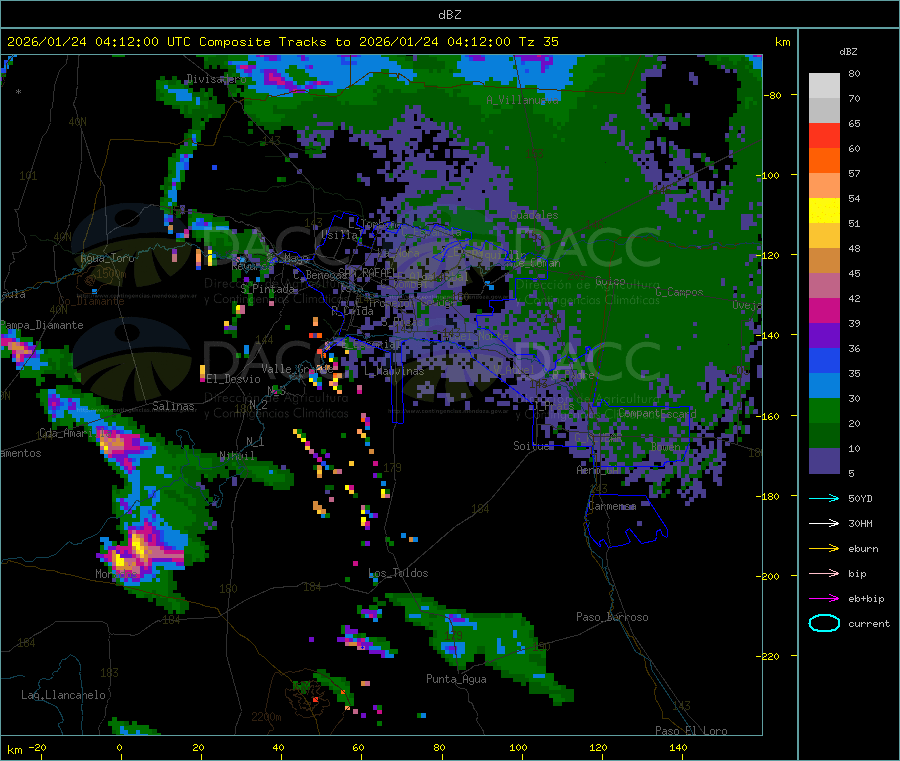Click the 'Bowen' map label
This screenshot has width=900, height=761.
point(666,446)
